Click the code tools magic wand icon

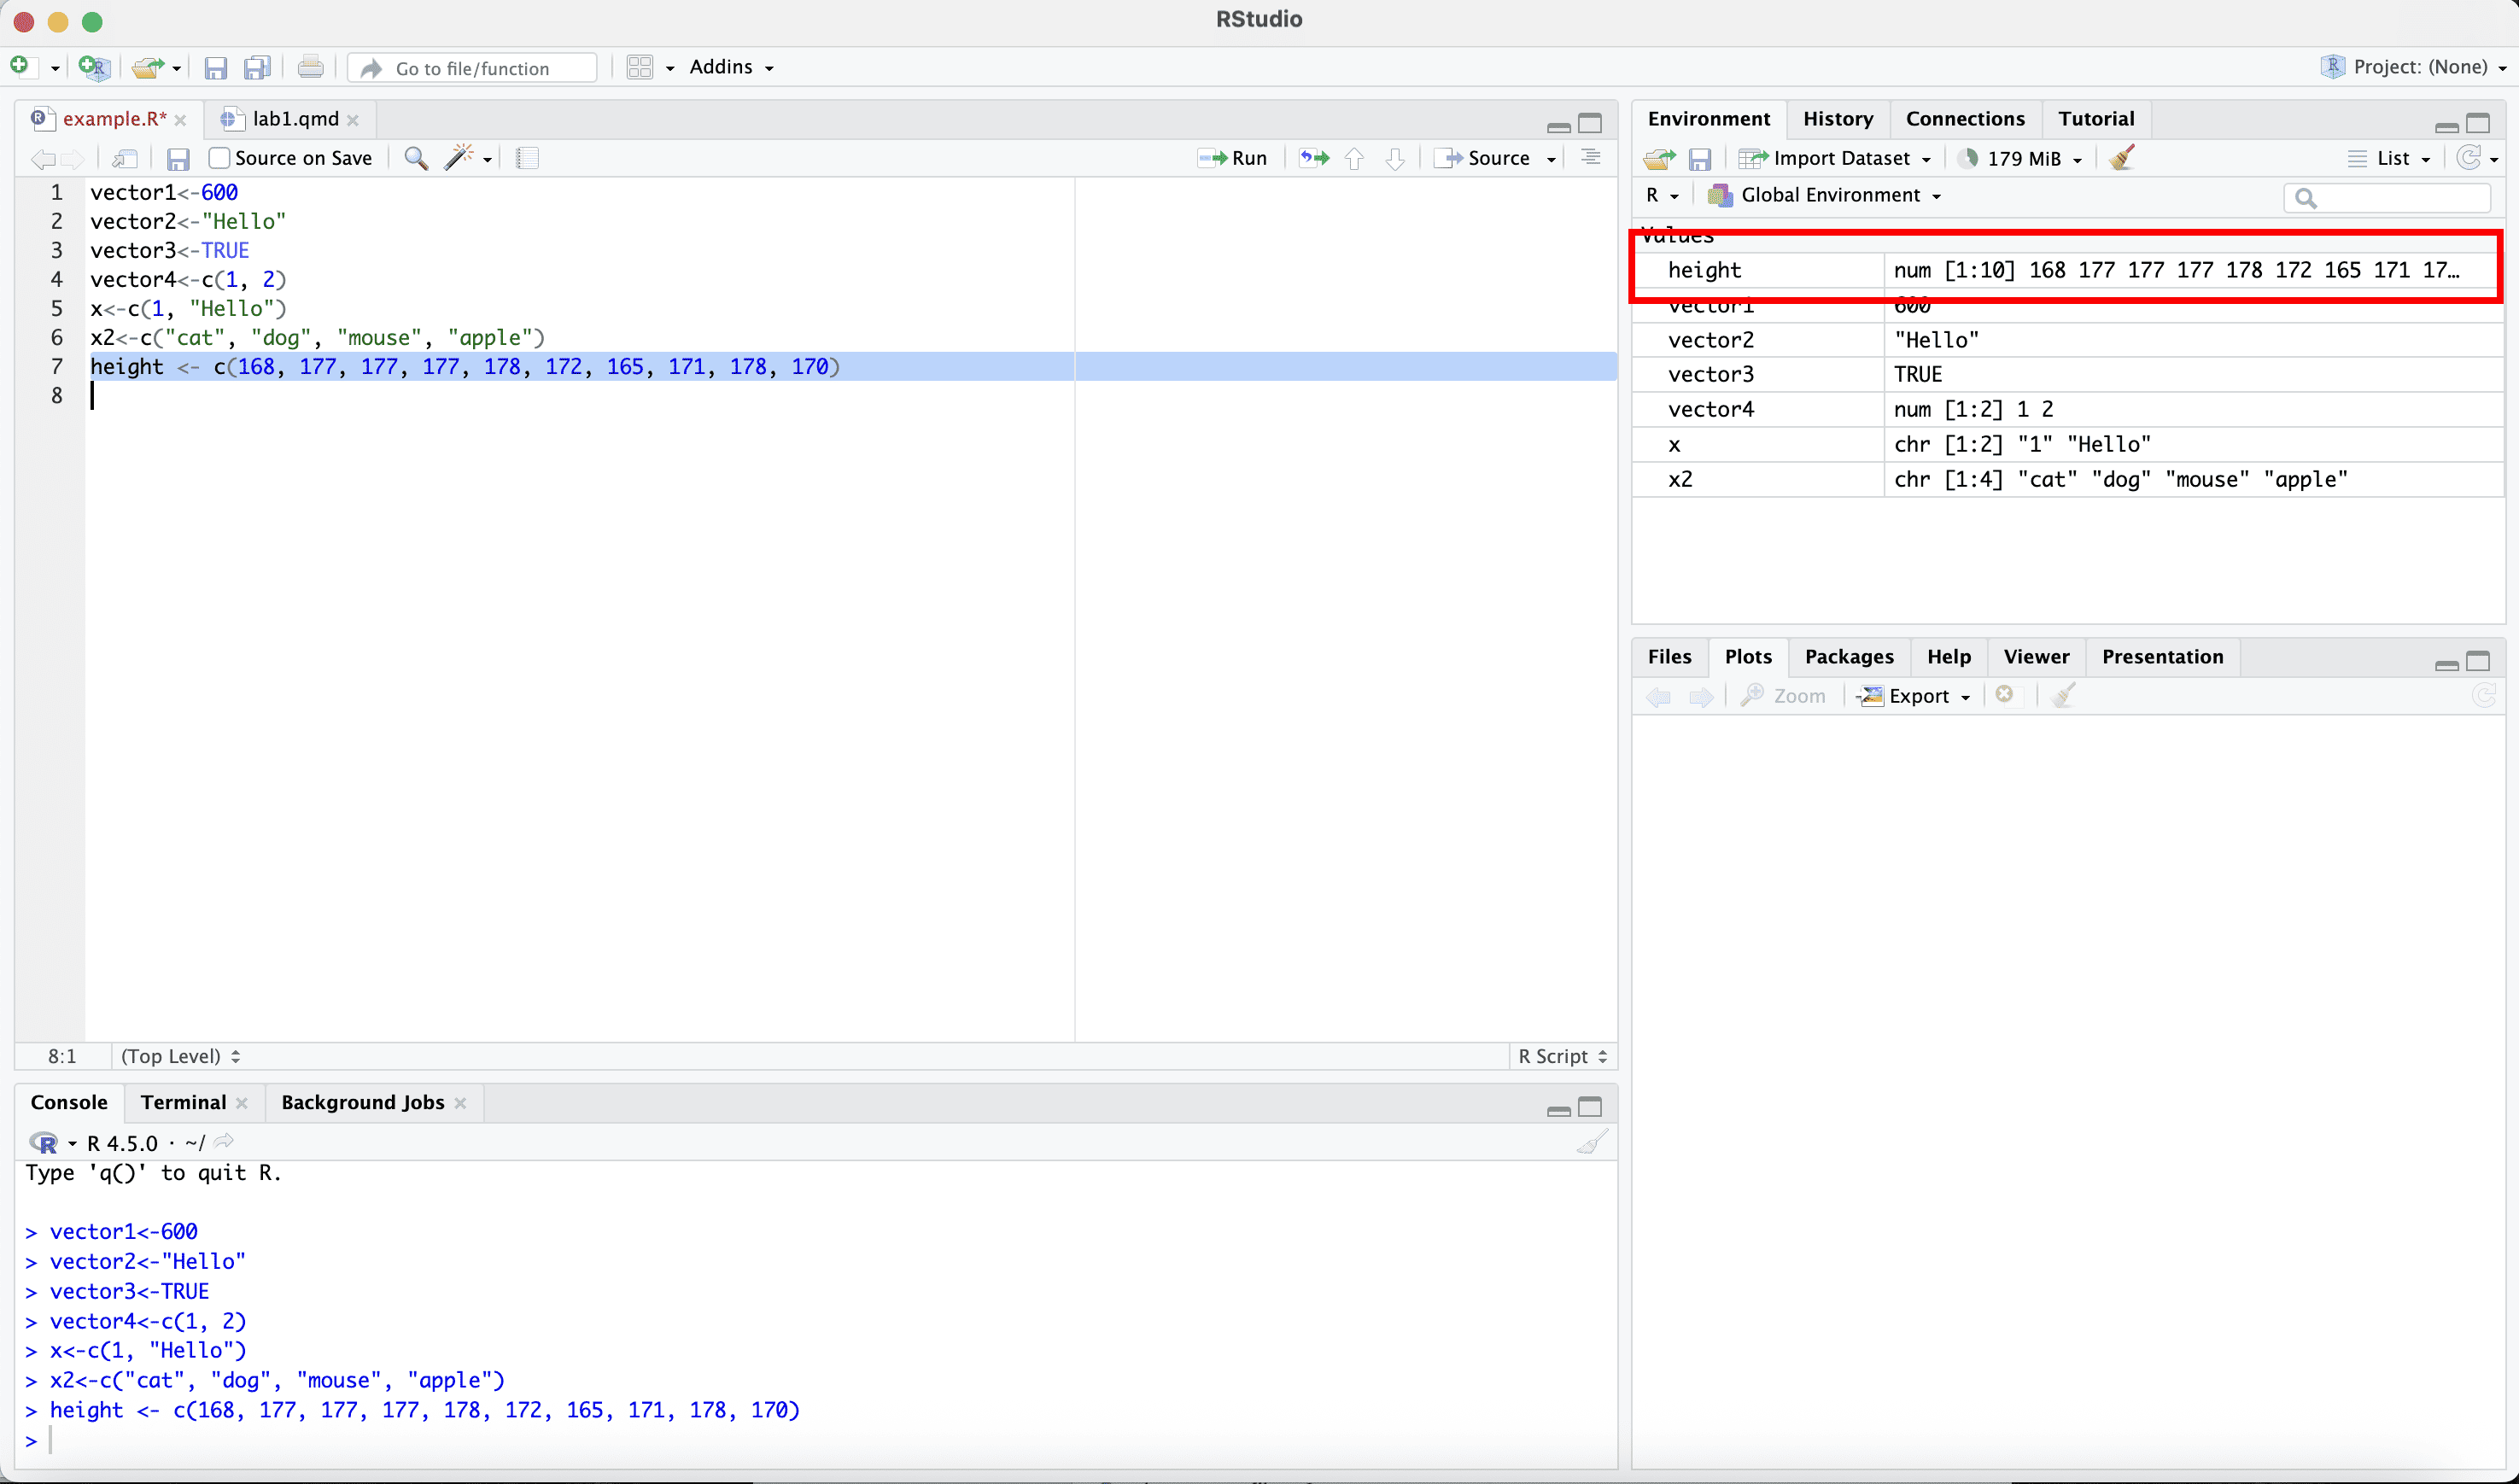click(x=459, y=158)
